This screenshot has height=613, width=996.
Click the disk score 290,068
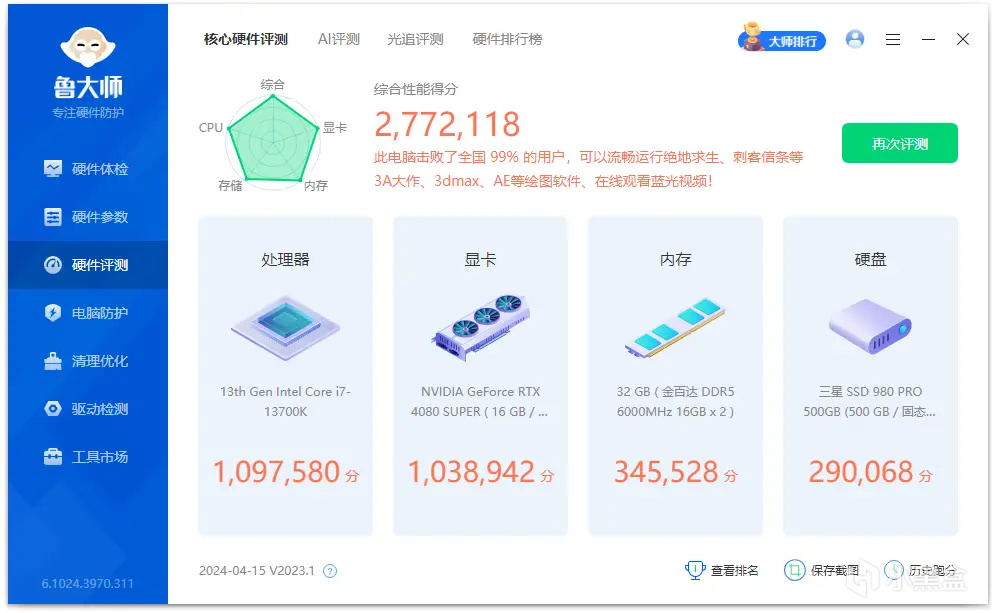861,473
